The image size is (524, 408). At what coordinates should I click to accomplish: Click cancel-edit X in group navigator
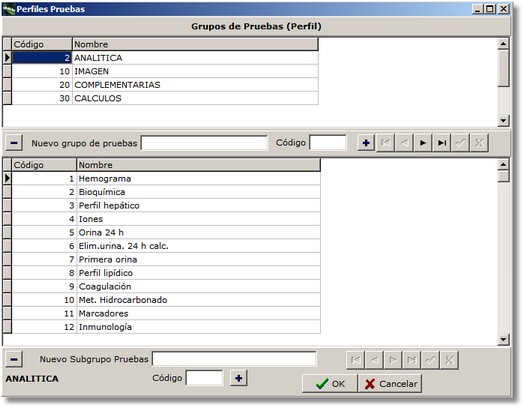[479, 143]
